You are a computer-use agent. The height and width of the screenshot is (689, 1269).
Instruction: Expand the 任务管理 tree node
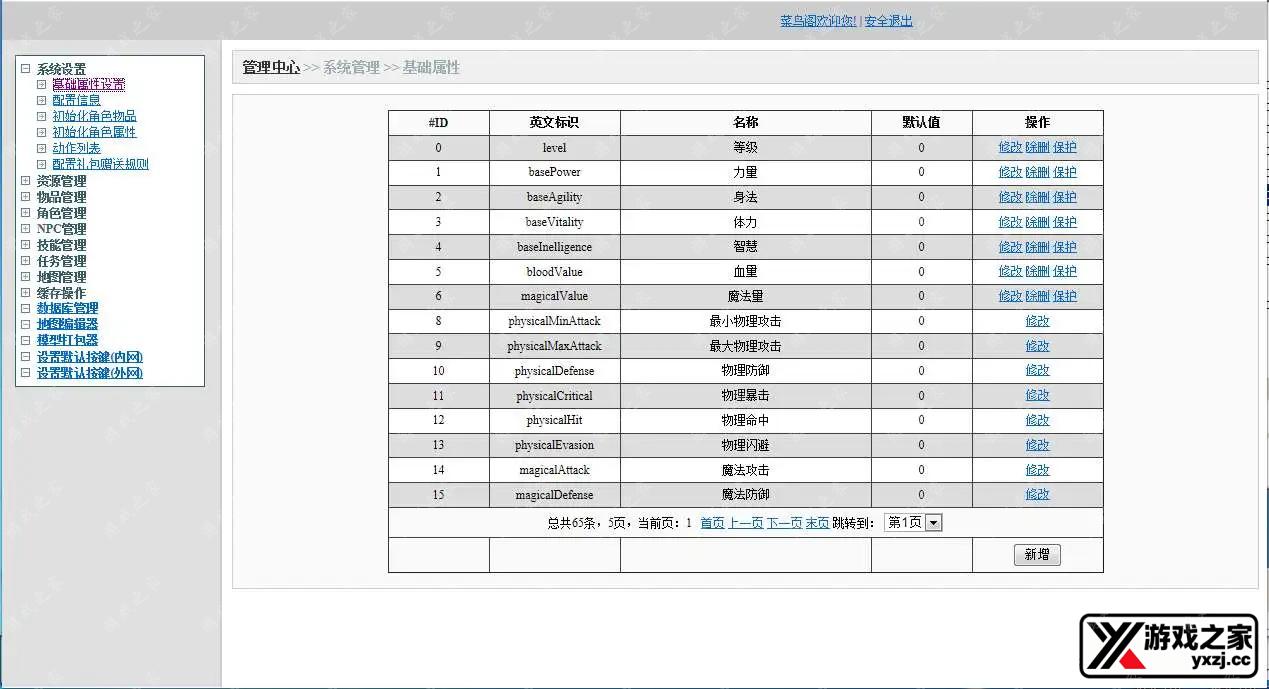point(26,261)
